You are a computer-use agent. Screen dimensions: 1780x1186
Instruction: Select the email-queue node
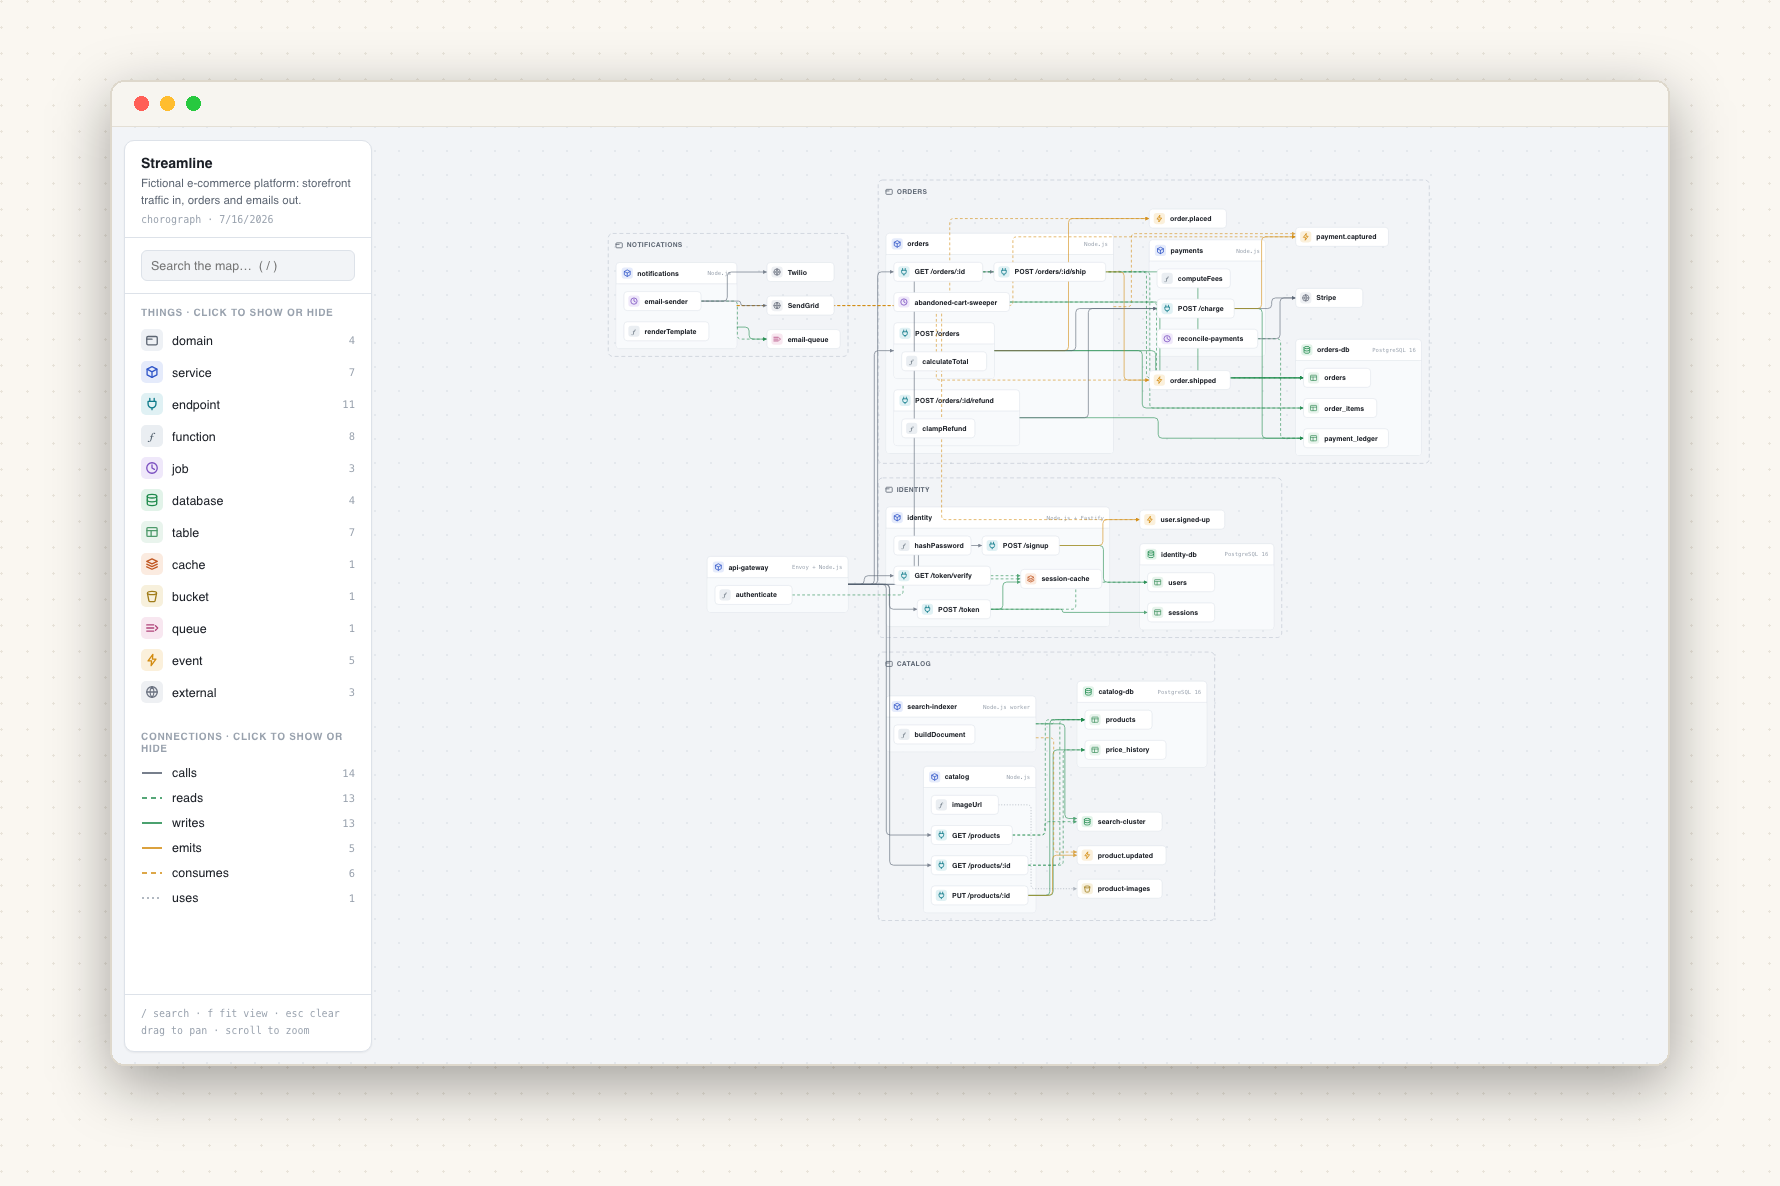point(803,340)
